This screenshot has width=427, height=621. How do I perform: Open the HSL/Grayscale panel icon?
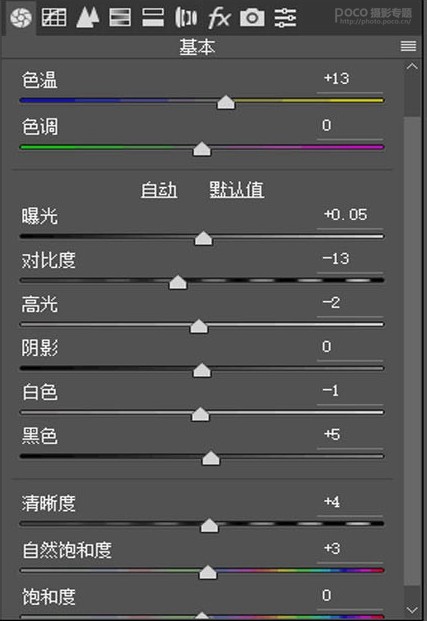120,18
